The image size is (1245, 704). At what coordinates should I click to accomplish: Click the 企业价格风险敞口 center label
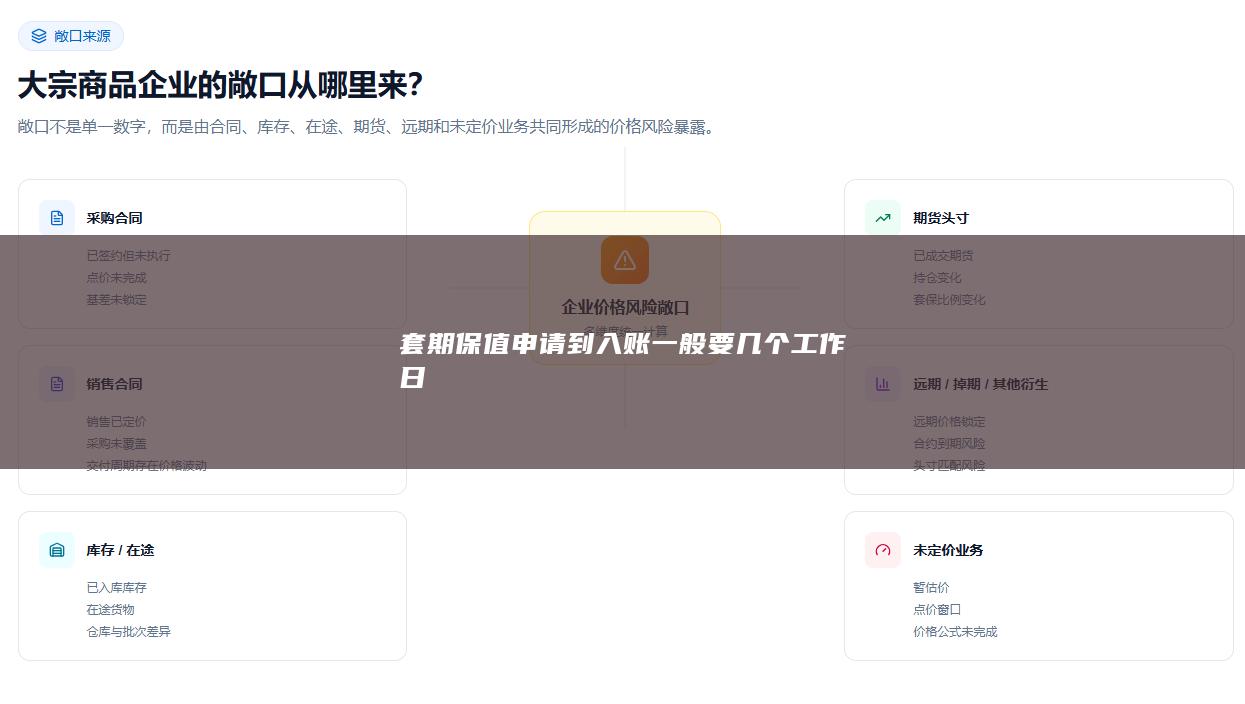tap(625, 307)
